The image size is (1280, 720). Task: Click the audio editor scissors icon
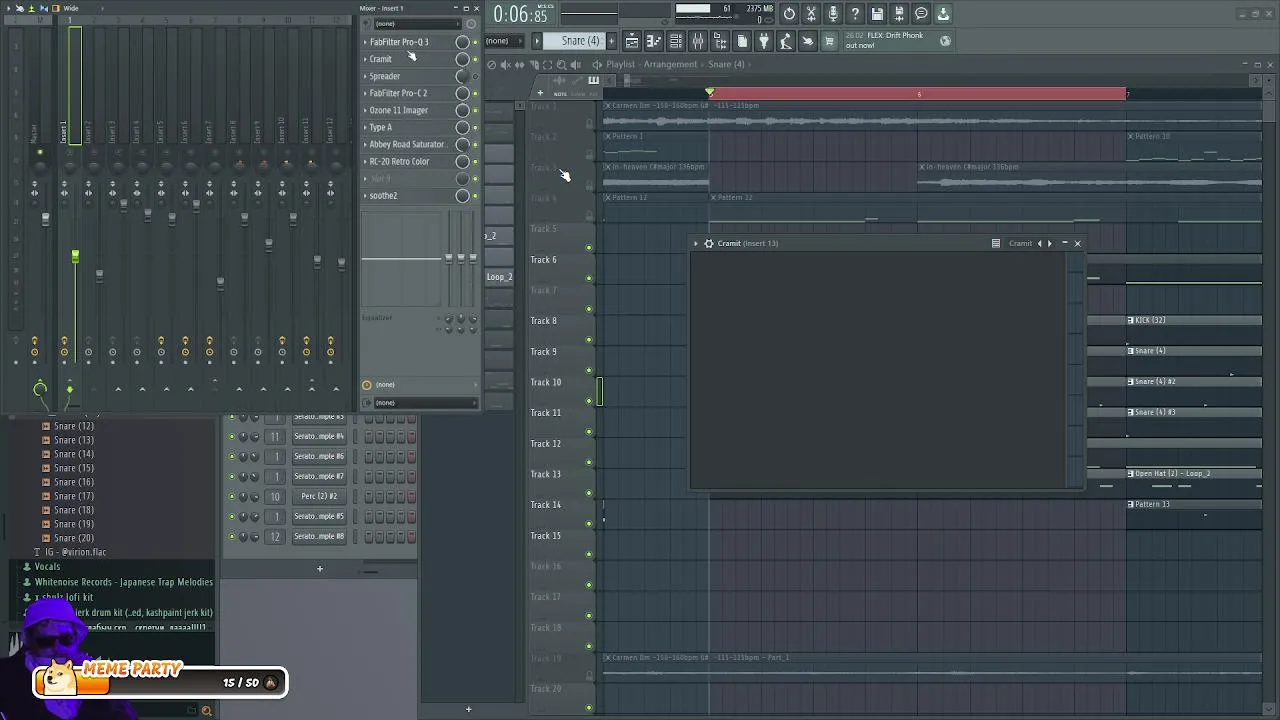point(811,14)
